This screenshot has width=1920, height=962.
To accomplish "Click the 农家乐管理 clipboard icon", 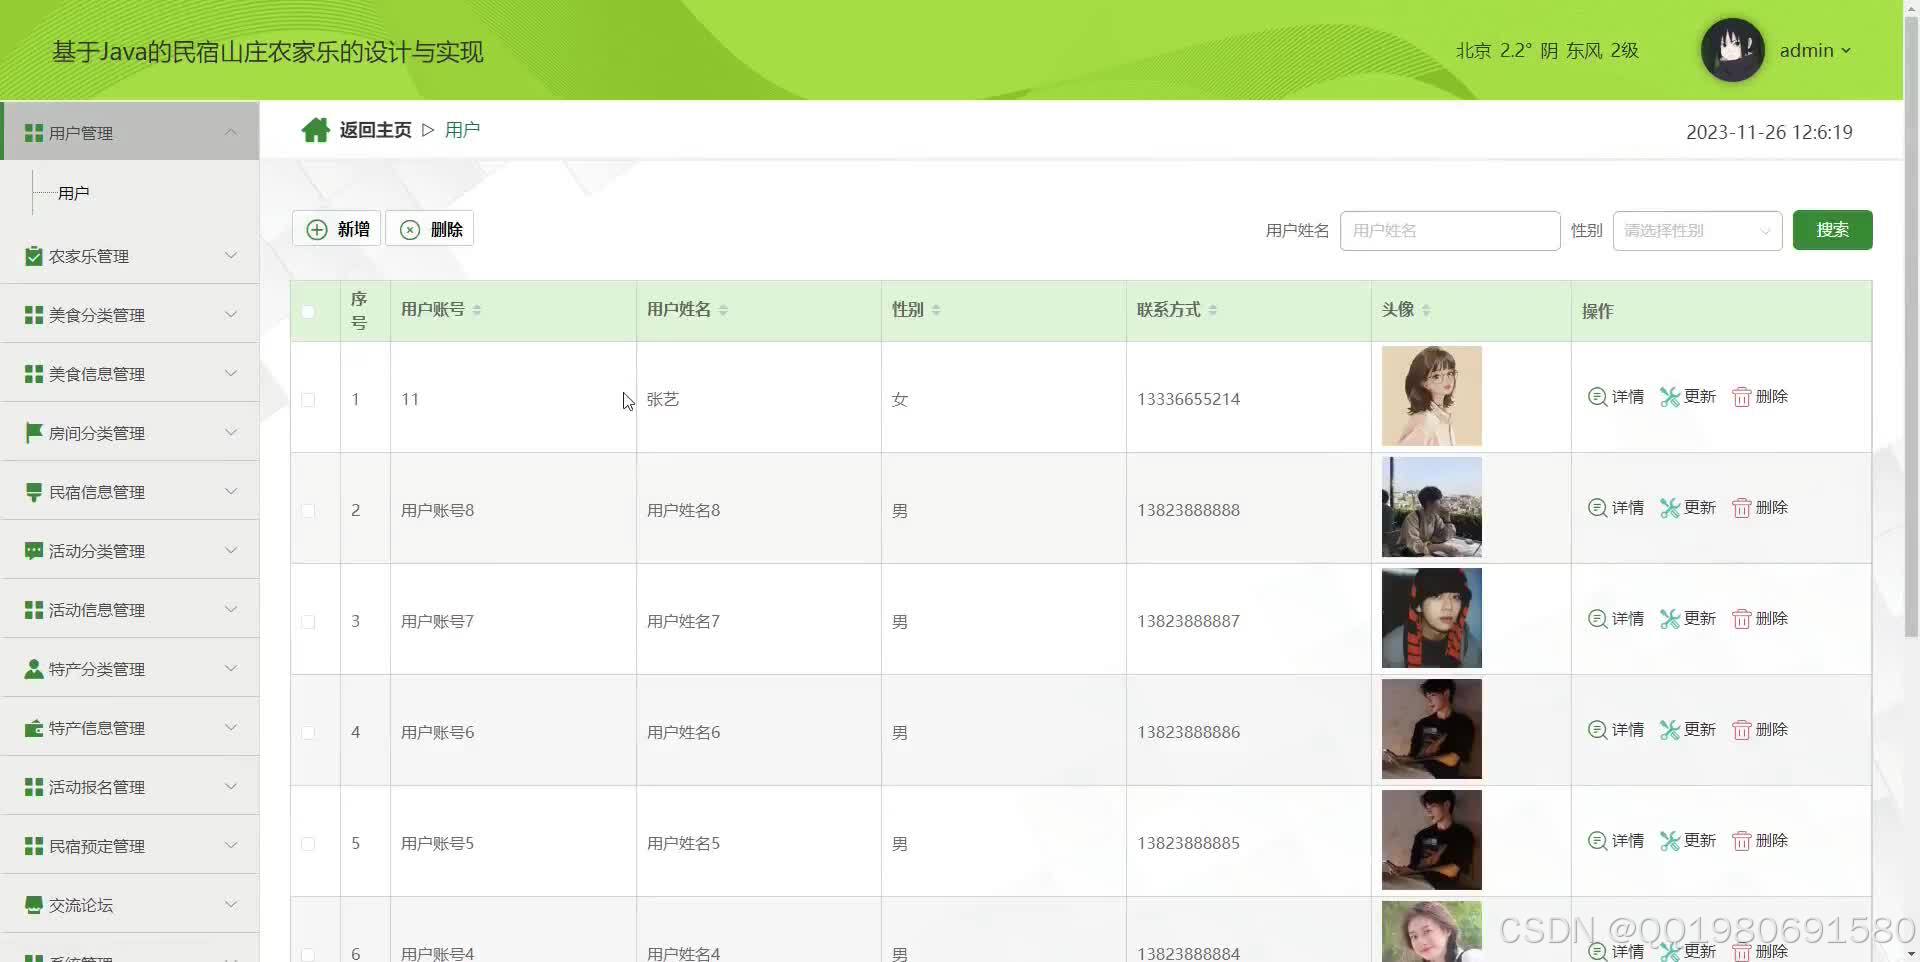I will [34, 256].
